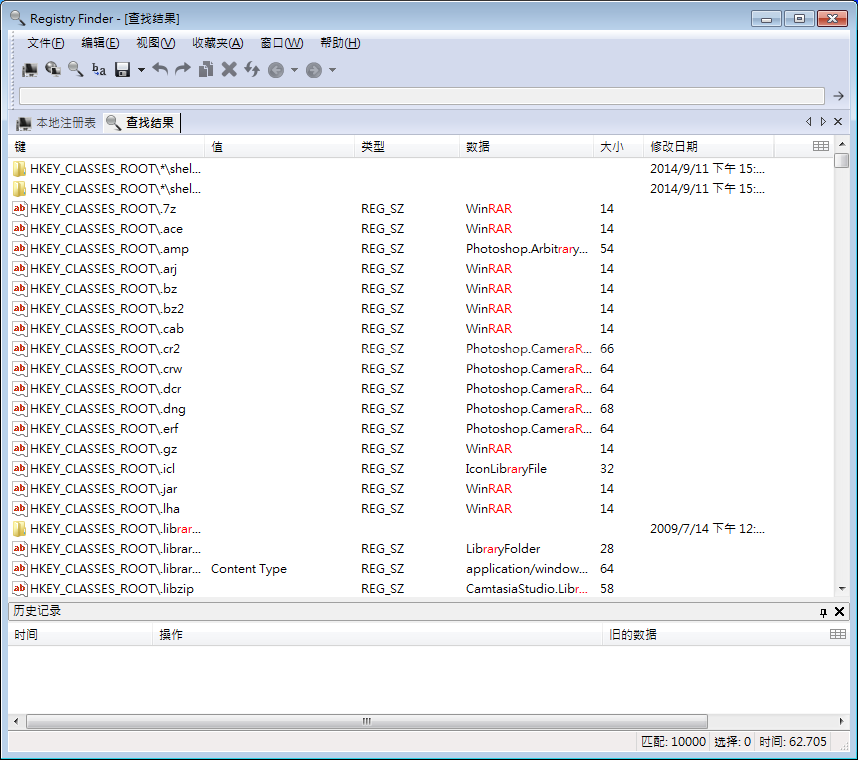The width and height of the screenshot is (858, 760).
Task: Open the Find magnifier tool in toolbar
Action: click(x=76, y=69)
